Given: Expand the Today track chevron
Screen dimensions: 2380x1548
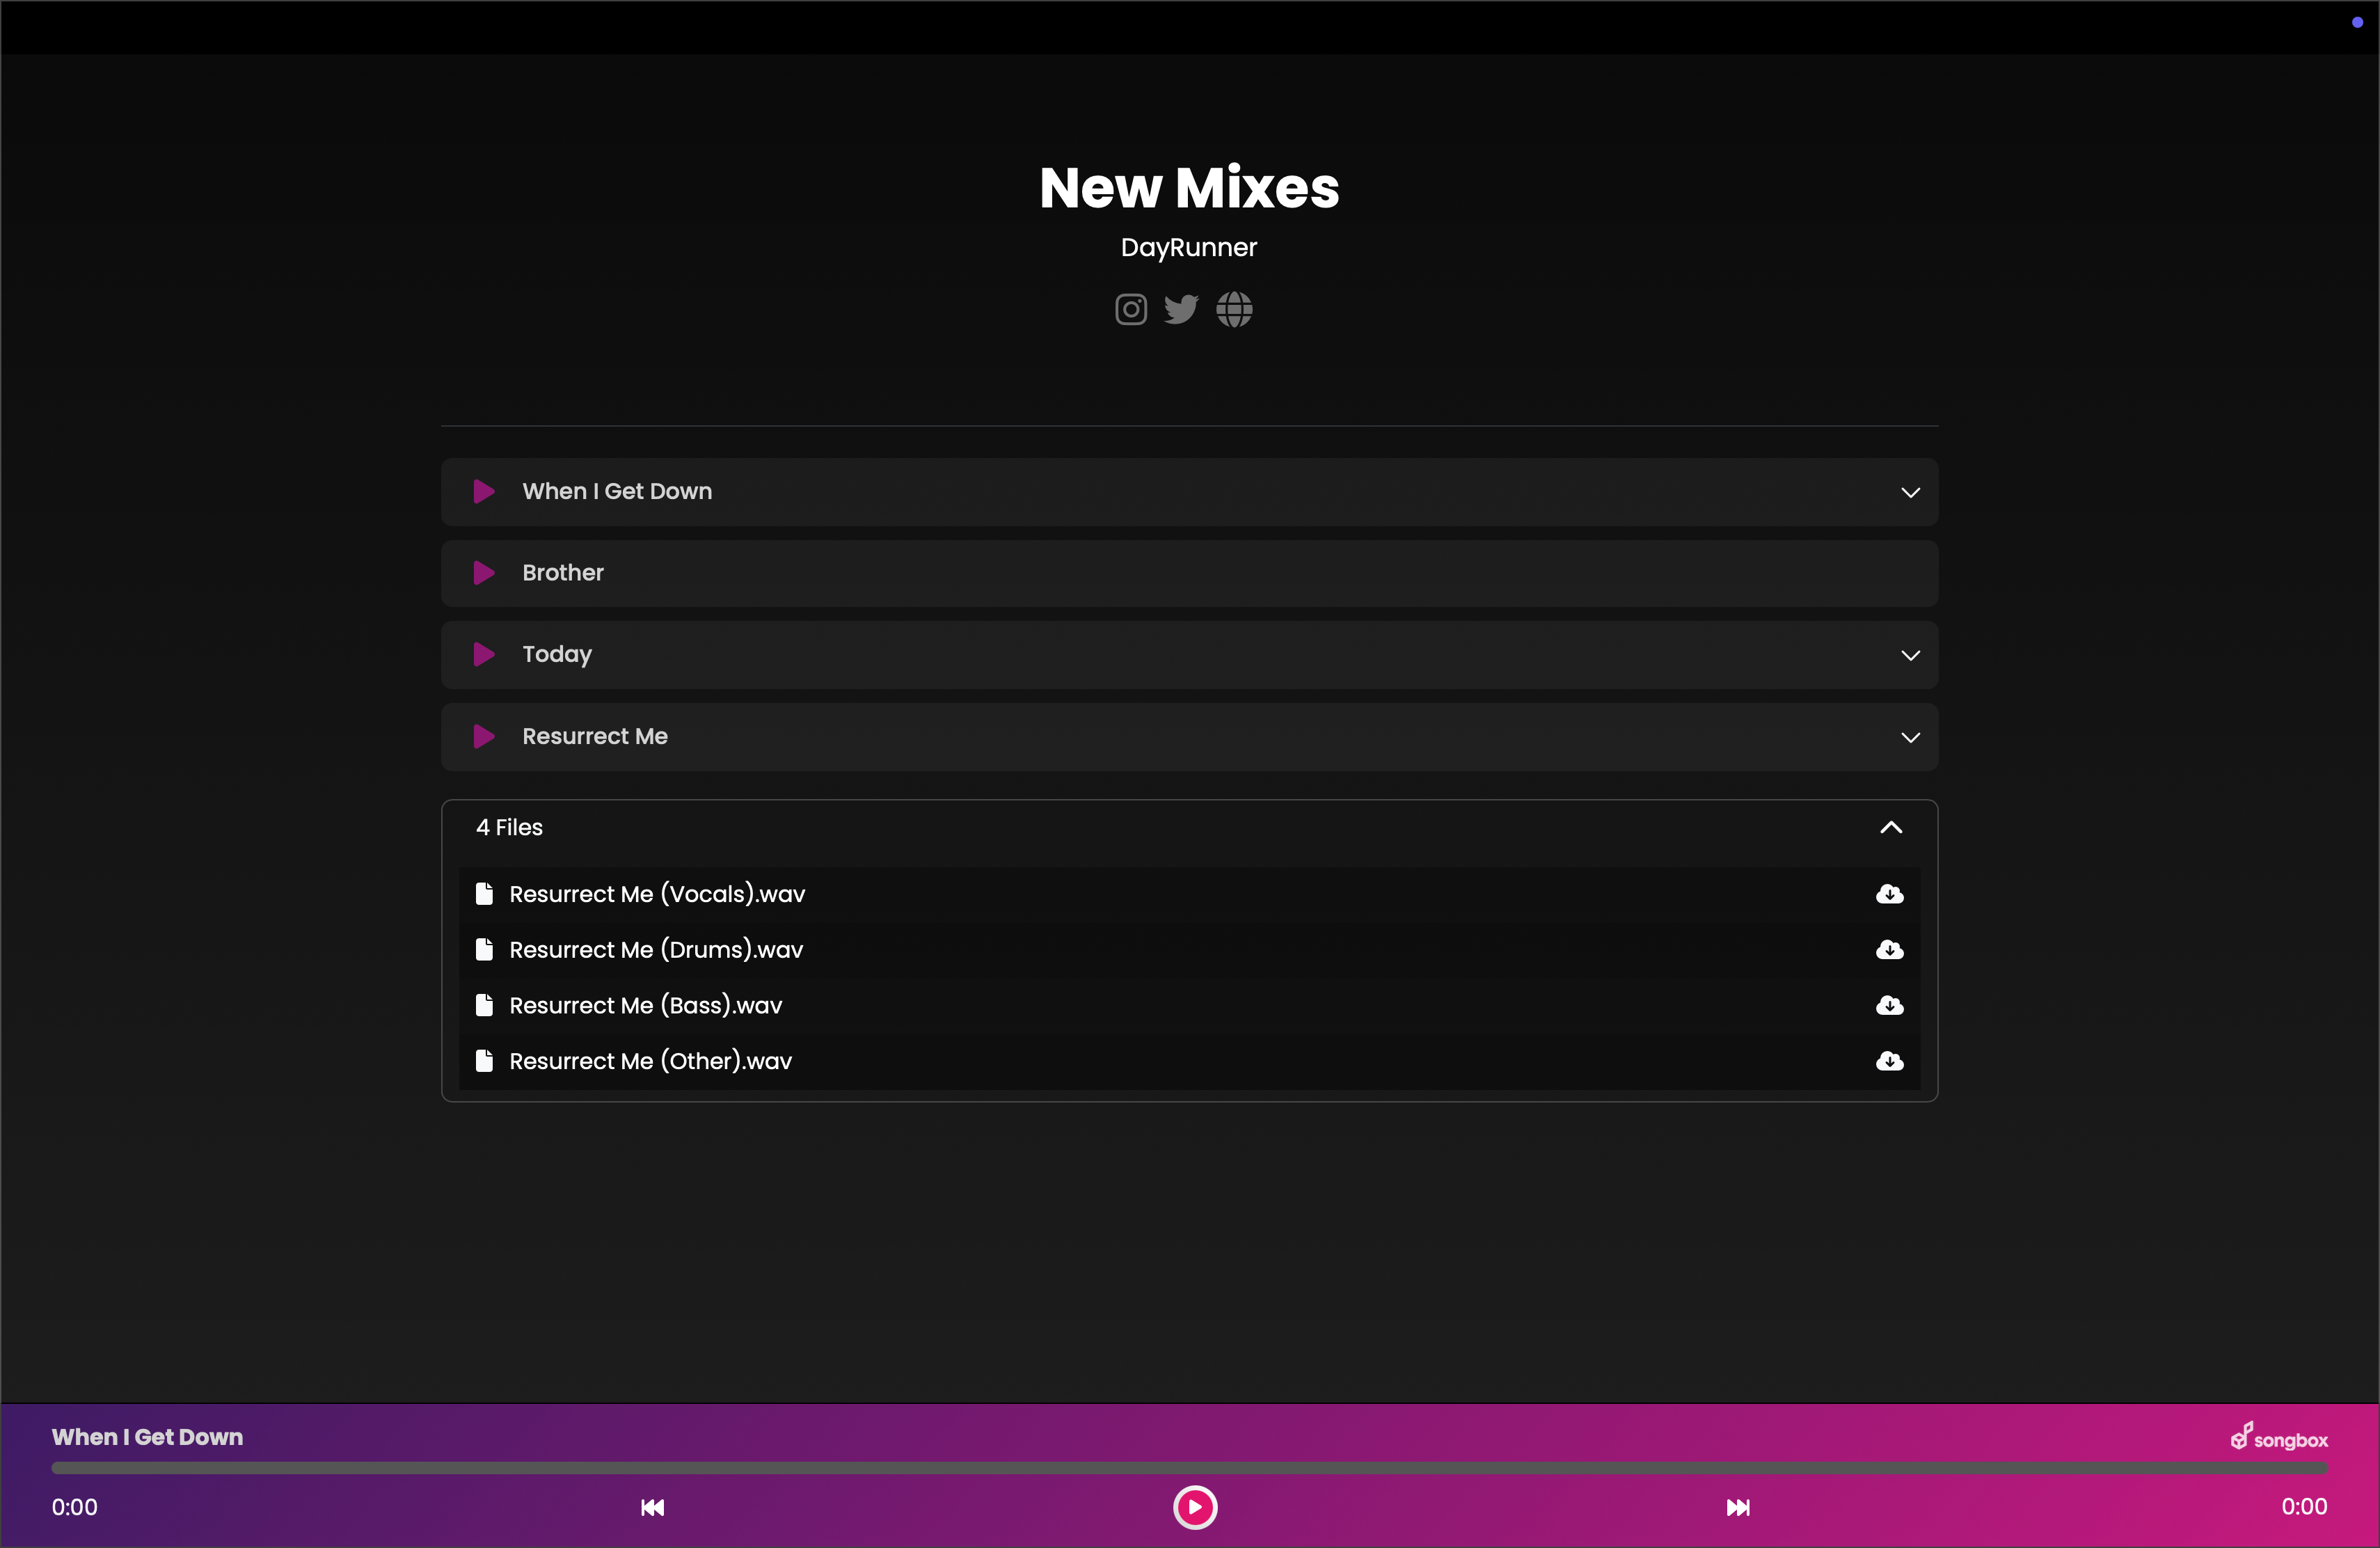Looking at the screenshot, I should pos(1910,656).
